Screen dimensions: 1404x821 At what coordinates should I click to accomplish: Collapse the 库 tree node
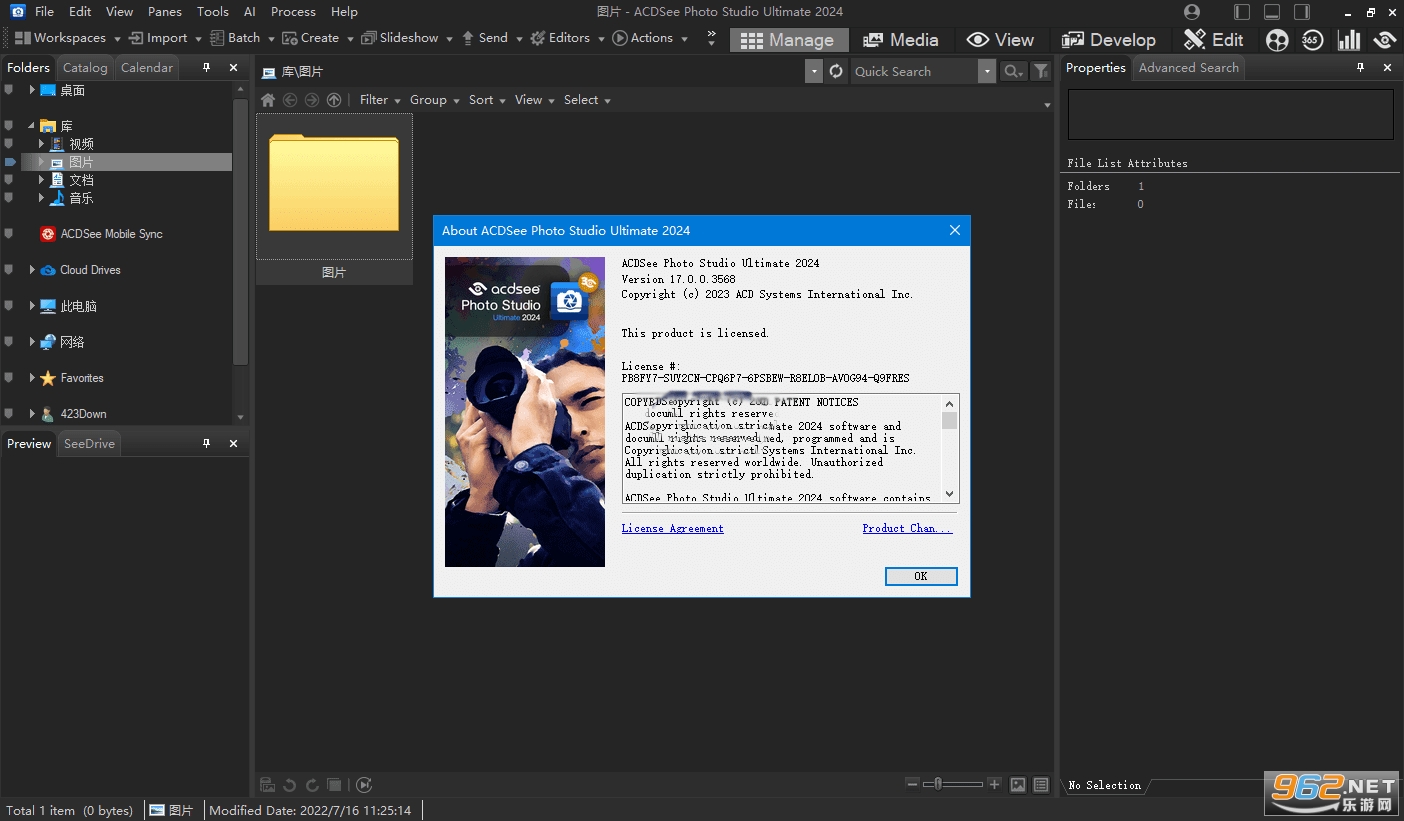point(32,126)
